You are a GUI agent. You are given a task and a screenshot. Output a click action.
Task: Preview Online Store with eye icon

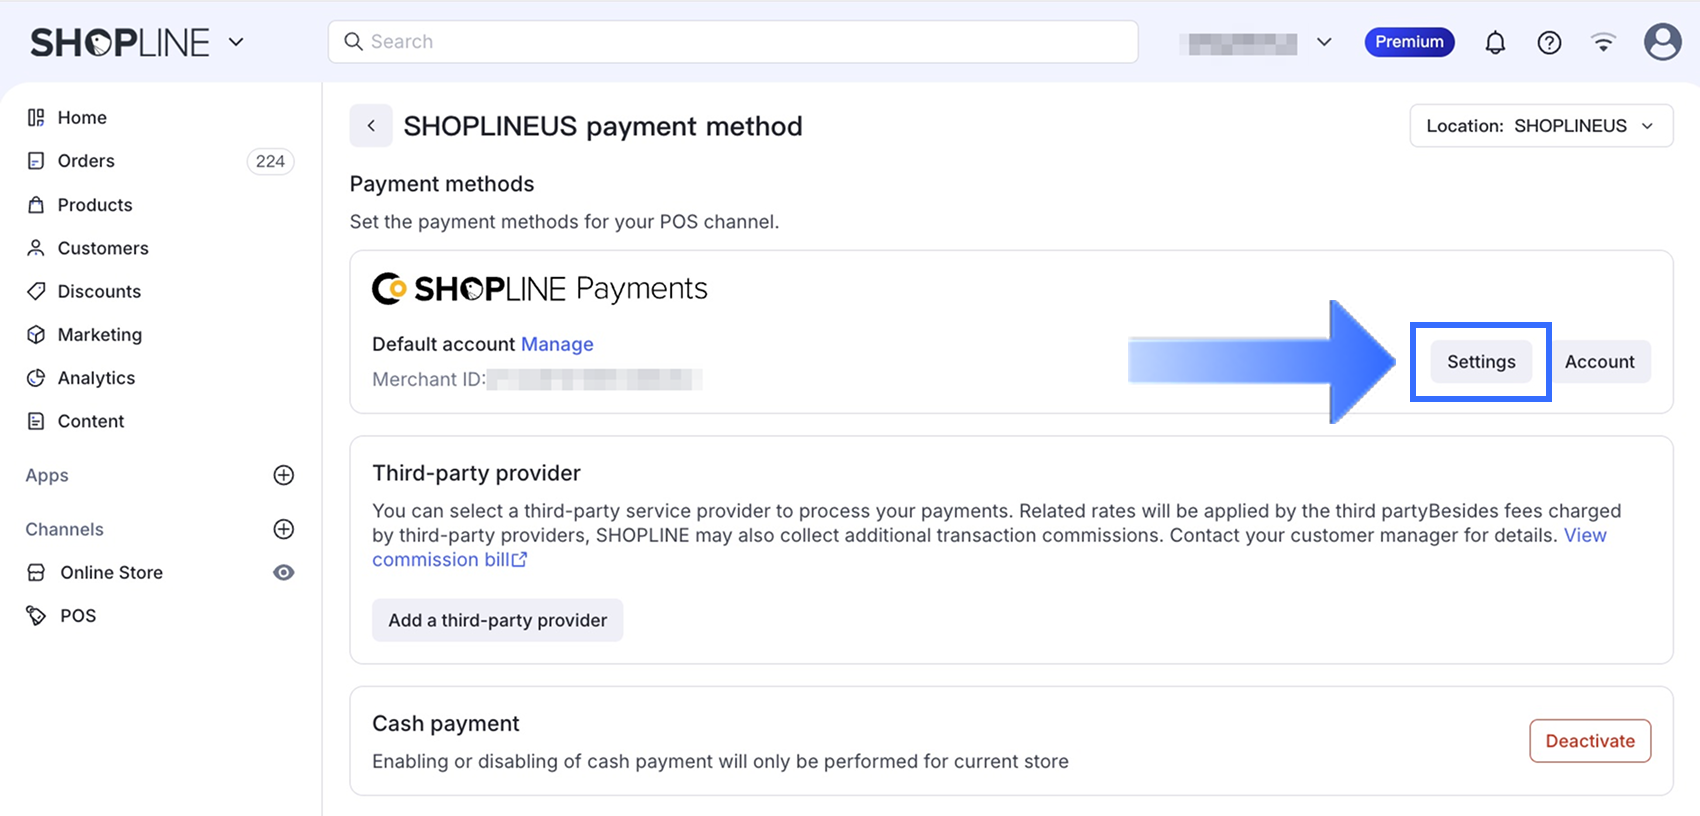click(284, 572)
